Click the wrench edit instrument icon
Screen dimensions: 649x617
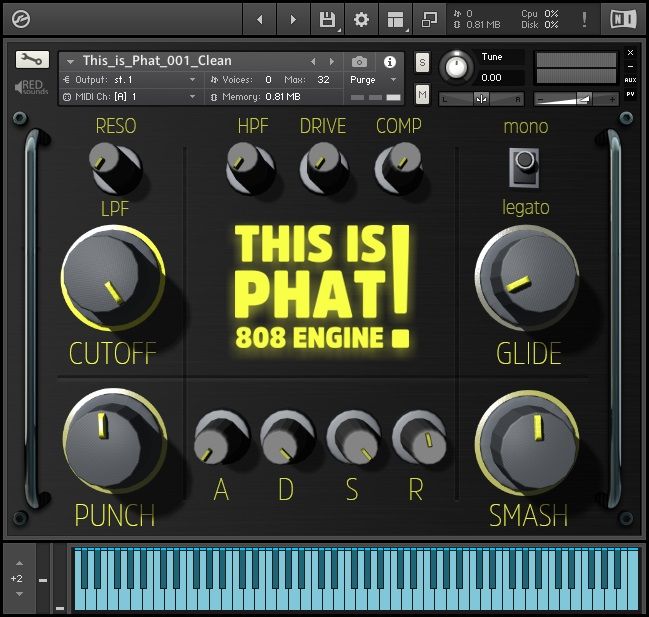click(x=32, y=59)
